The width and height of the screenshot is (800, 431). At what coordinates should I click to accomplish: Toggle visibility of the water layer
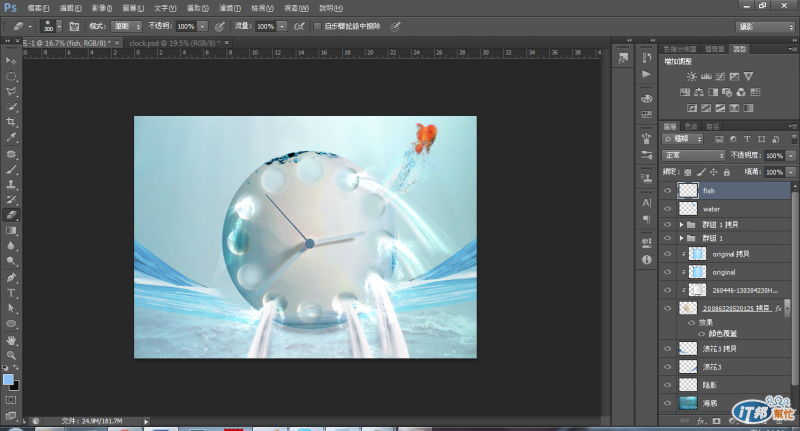point(668,209)
